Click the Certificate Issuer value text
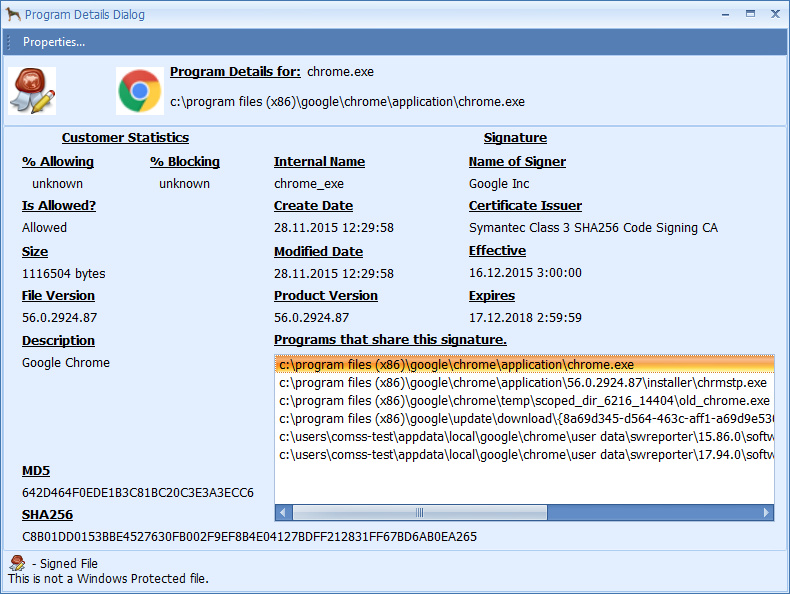This screenshot has width=790, height=594. click(x=593, y=228)
